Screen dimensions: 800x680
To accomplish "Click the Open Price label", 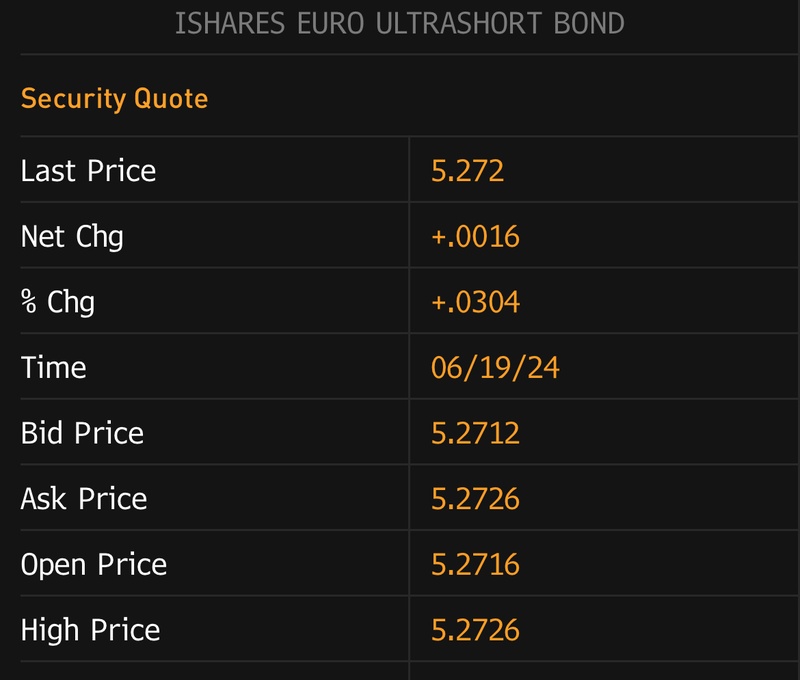I will click(93, 564).
